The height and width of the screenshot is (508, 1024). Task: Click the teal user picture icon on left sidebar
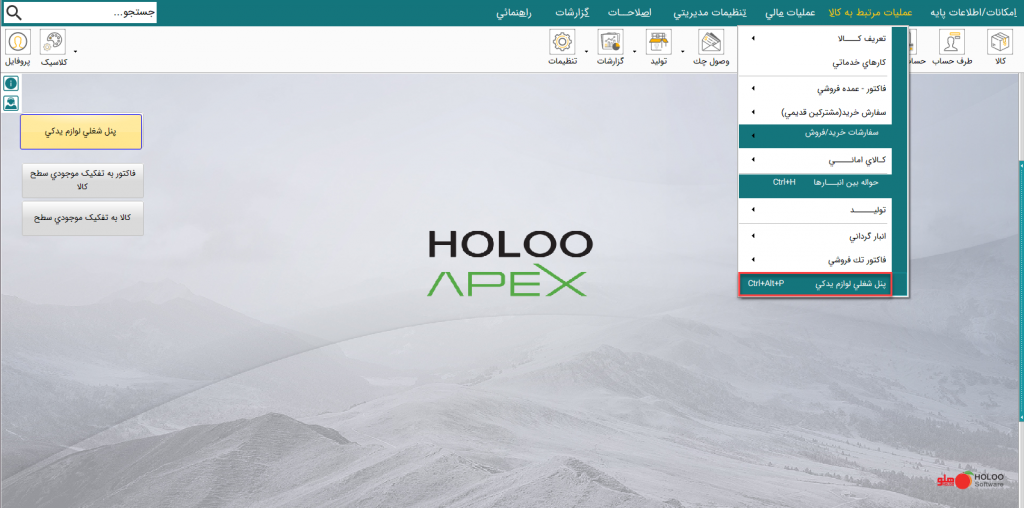(10, 103)
